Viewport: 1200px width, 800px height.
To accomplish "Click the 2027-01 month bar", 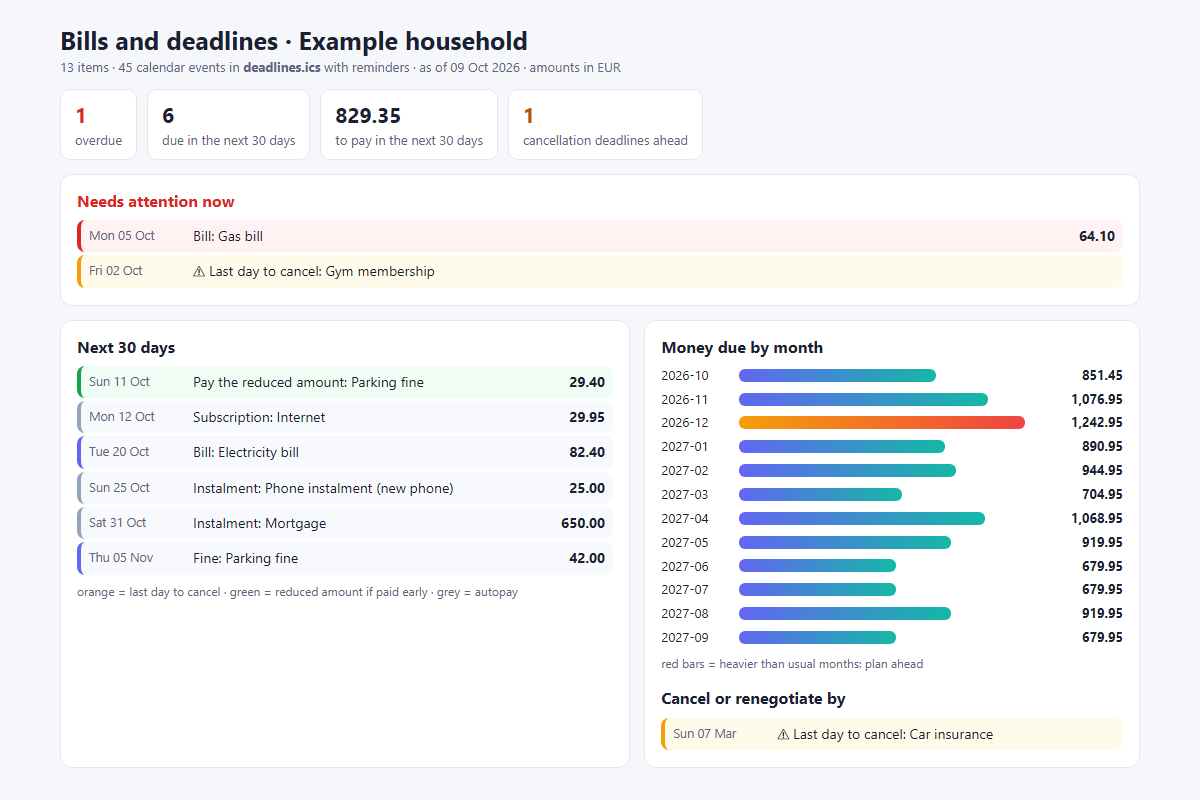I will (x=842, y=446).
